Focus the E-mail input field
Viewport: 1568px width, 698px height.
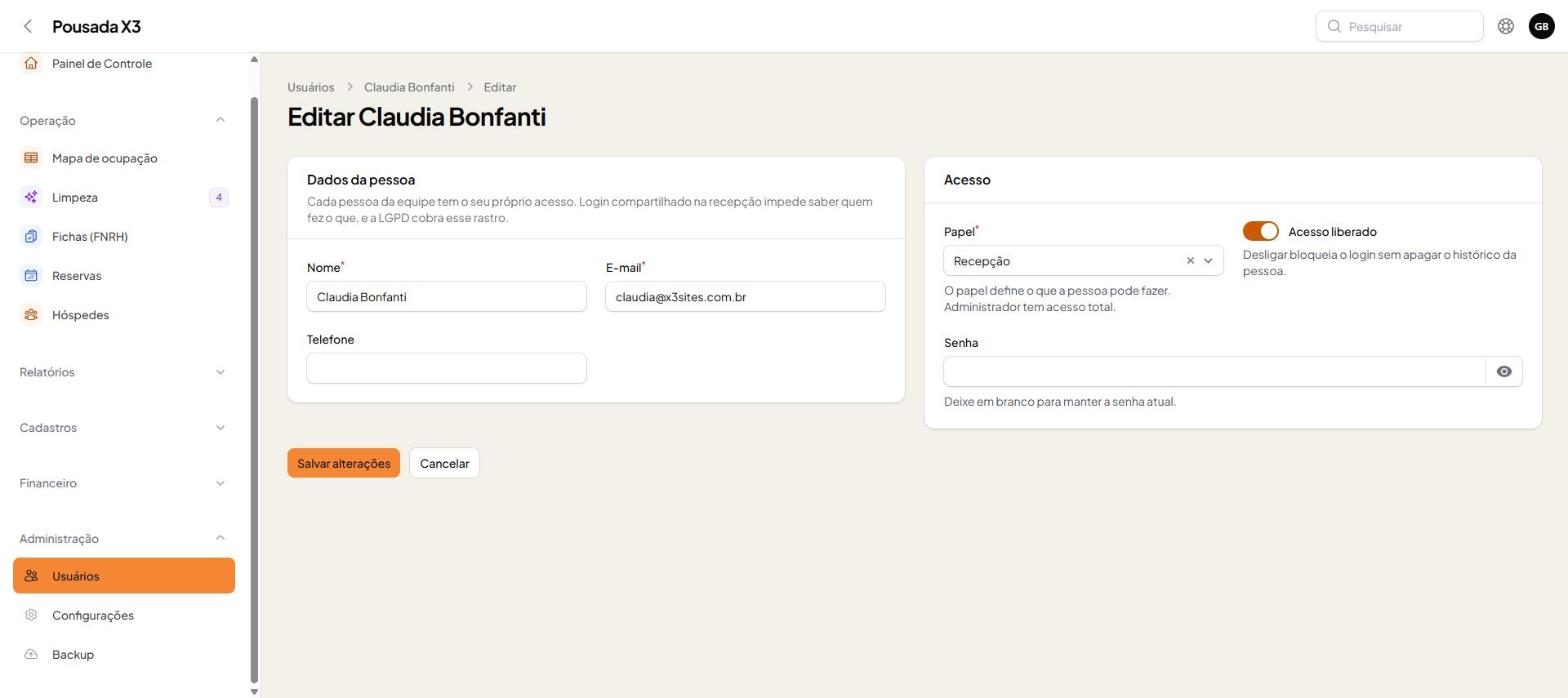(745, 296)
